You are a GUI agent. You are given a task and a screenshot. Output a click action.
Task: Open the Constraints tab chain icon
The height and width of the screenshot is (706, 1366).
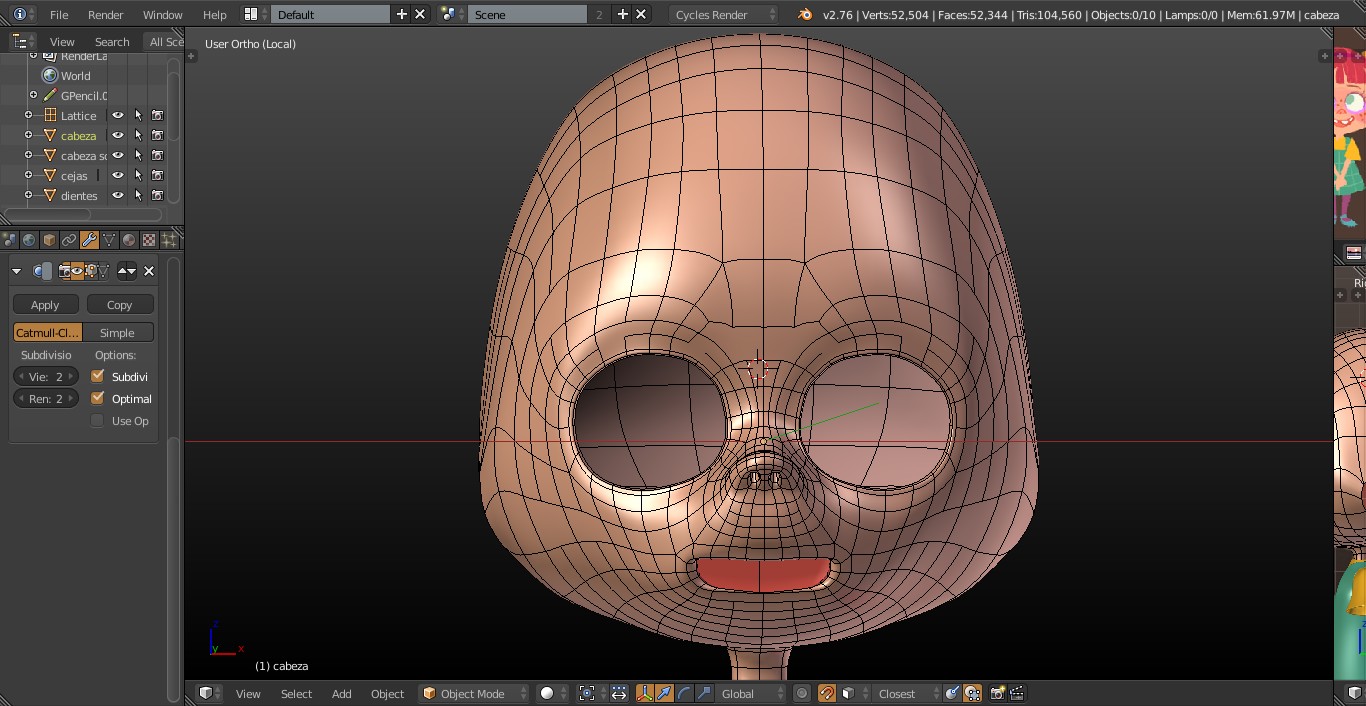[x=69, y=240]
